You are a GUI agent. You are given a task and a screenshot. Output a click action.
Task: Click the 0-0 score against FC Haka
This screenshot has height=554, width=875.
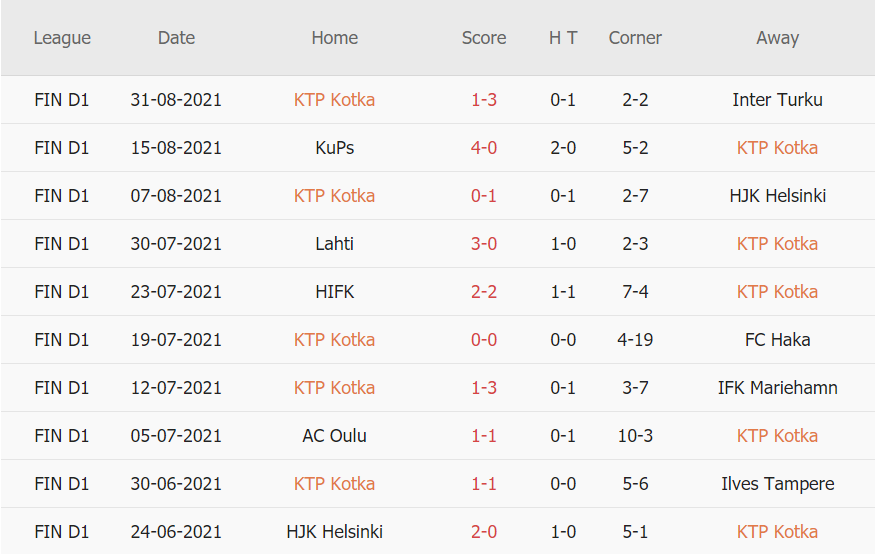coord(484,340)
